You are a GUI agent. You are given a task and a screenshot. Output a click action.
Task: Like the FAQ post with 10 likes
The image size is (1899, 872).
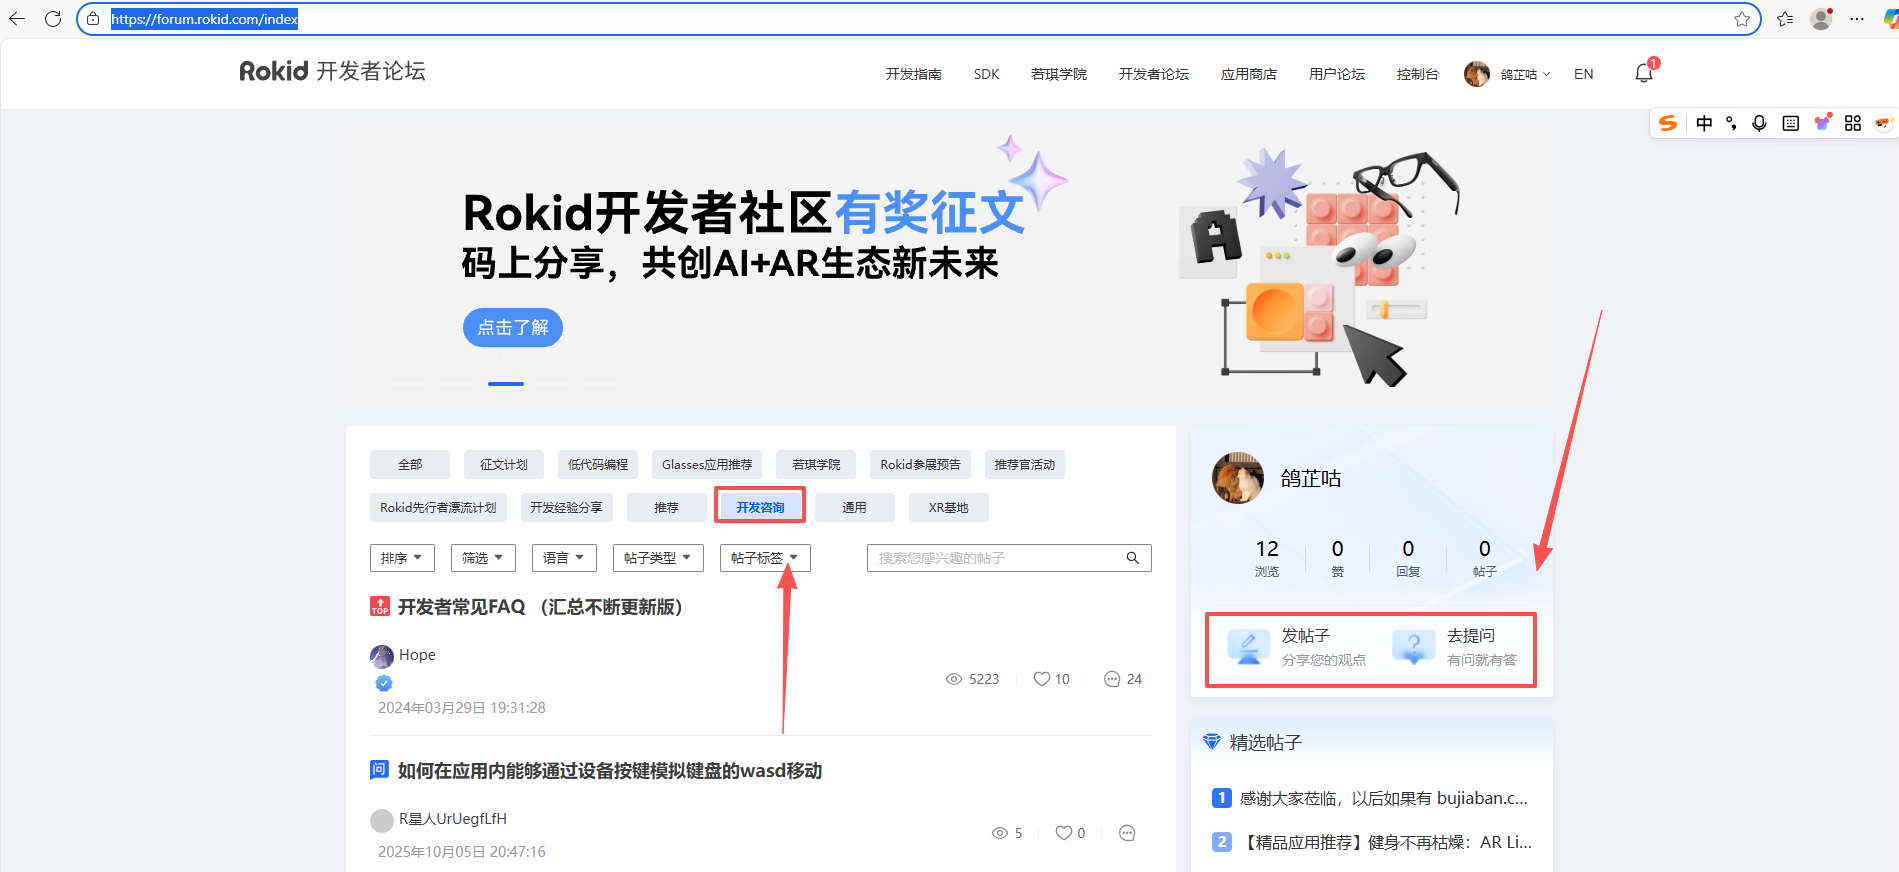[1042, 679]
